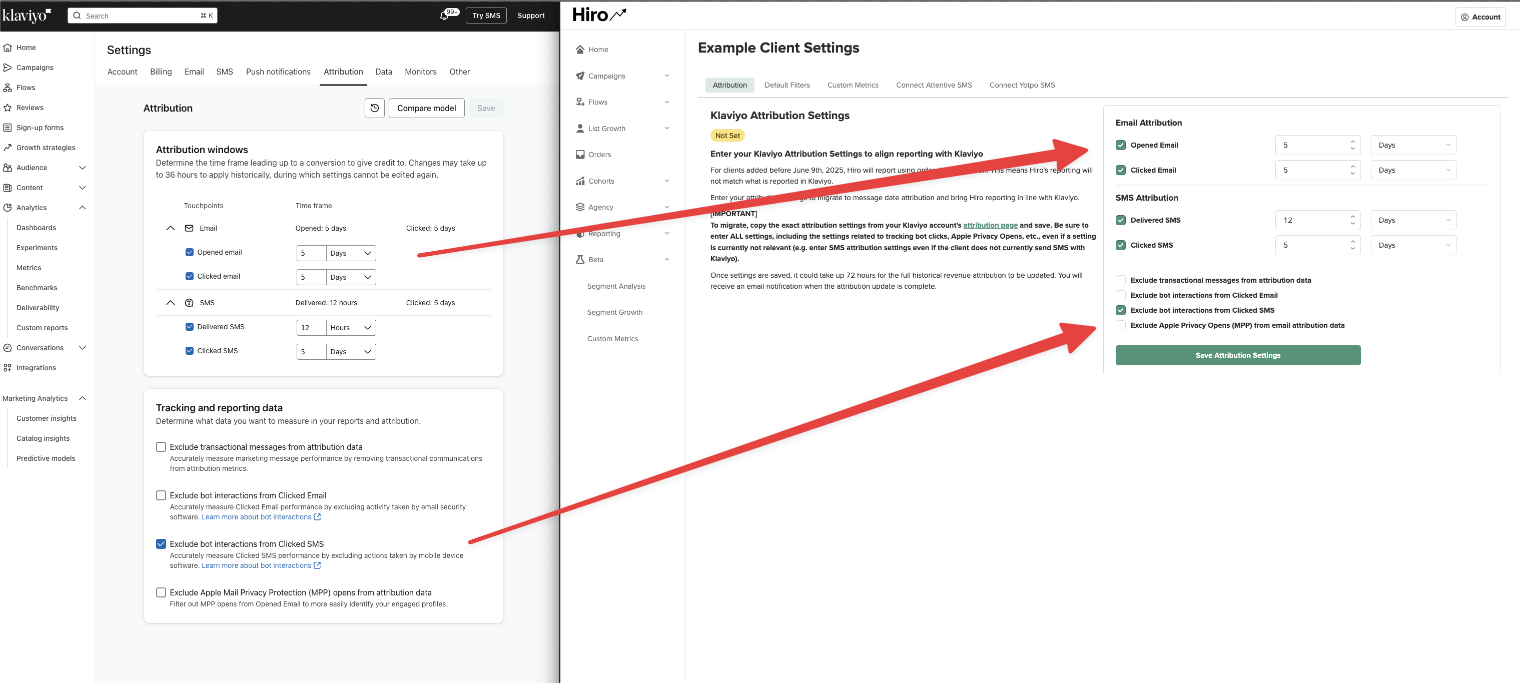Switch to Klaviyo Monitors settings tab
The image size is (1520, 683).
(421, 72)
